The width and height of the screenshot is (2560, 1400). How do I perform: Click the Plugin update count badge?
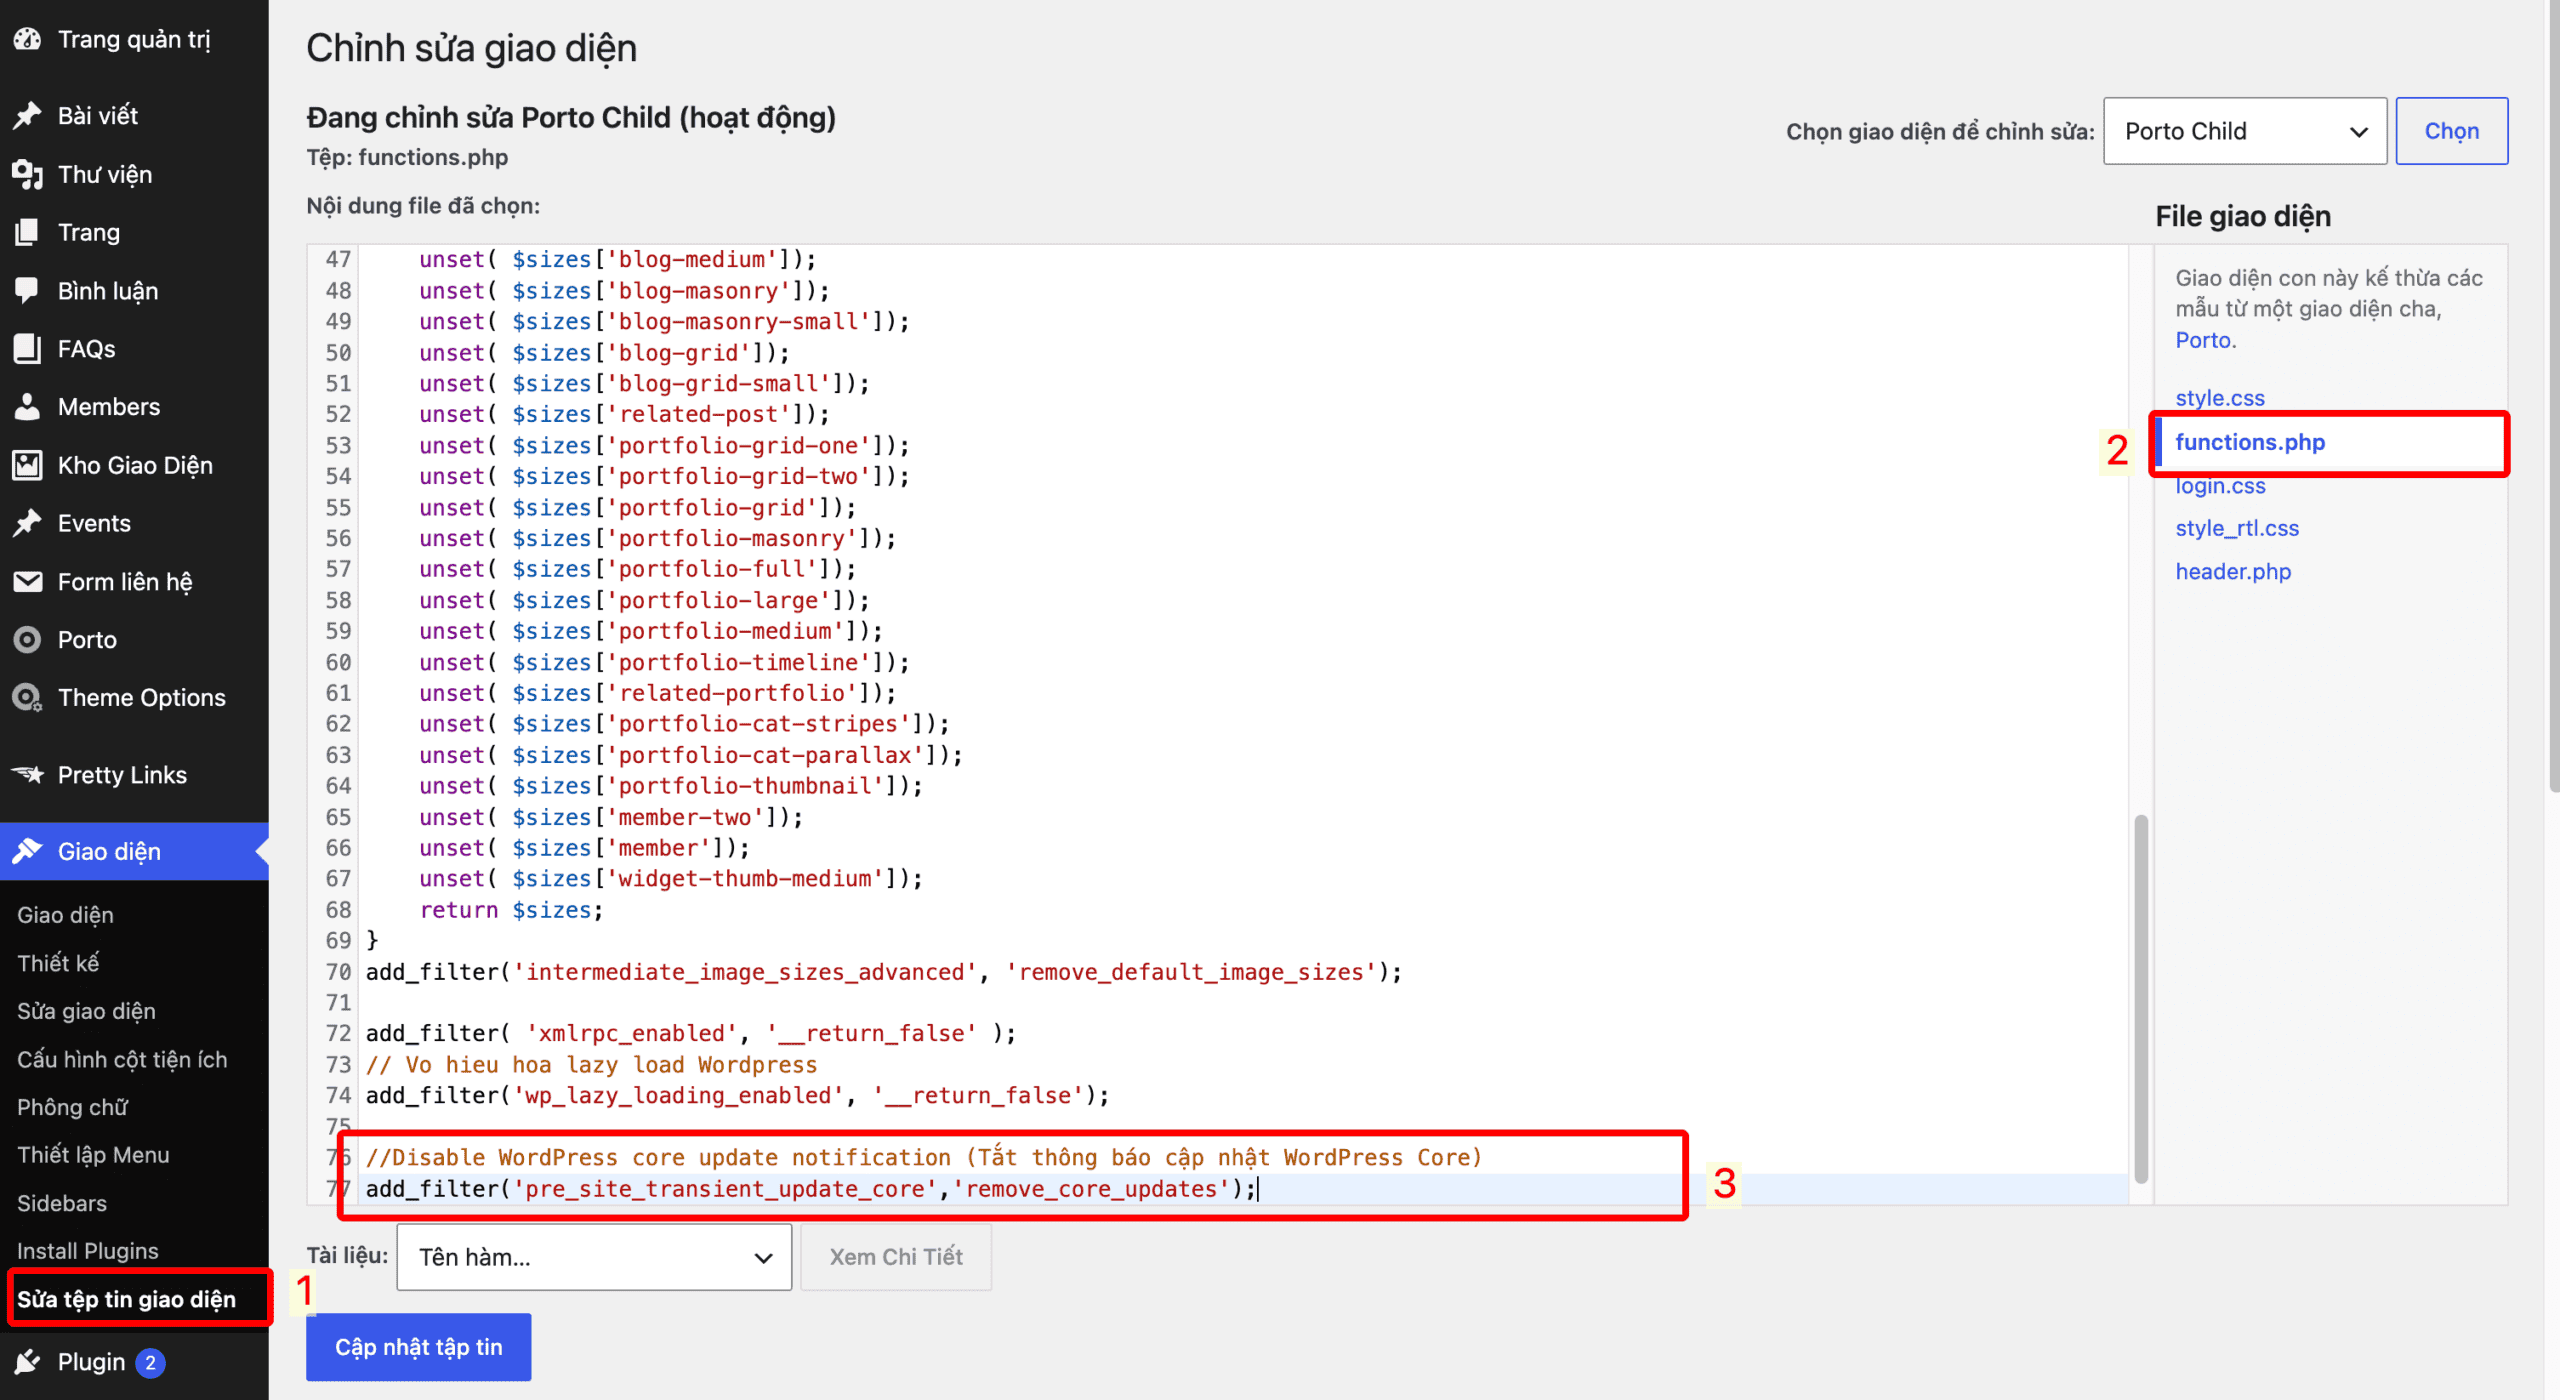150,1363
